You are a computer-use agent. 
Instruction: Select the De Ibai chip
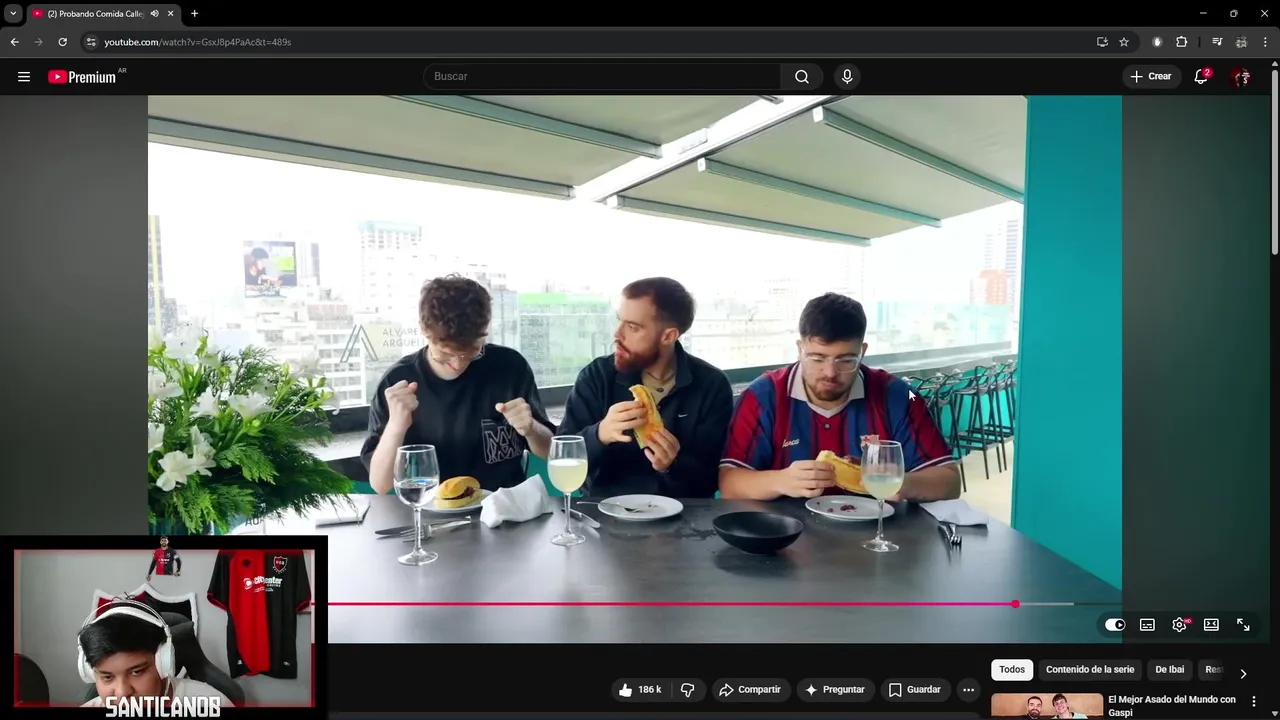click(1169, 670)
